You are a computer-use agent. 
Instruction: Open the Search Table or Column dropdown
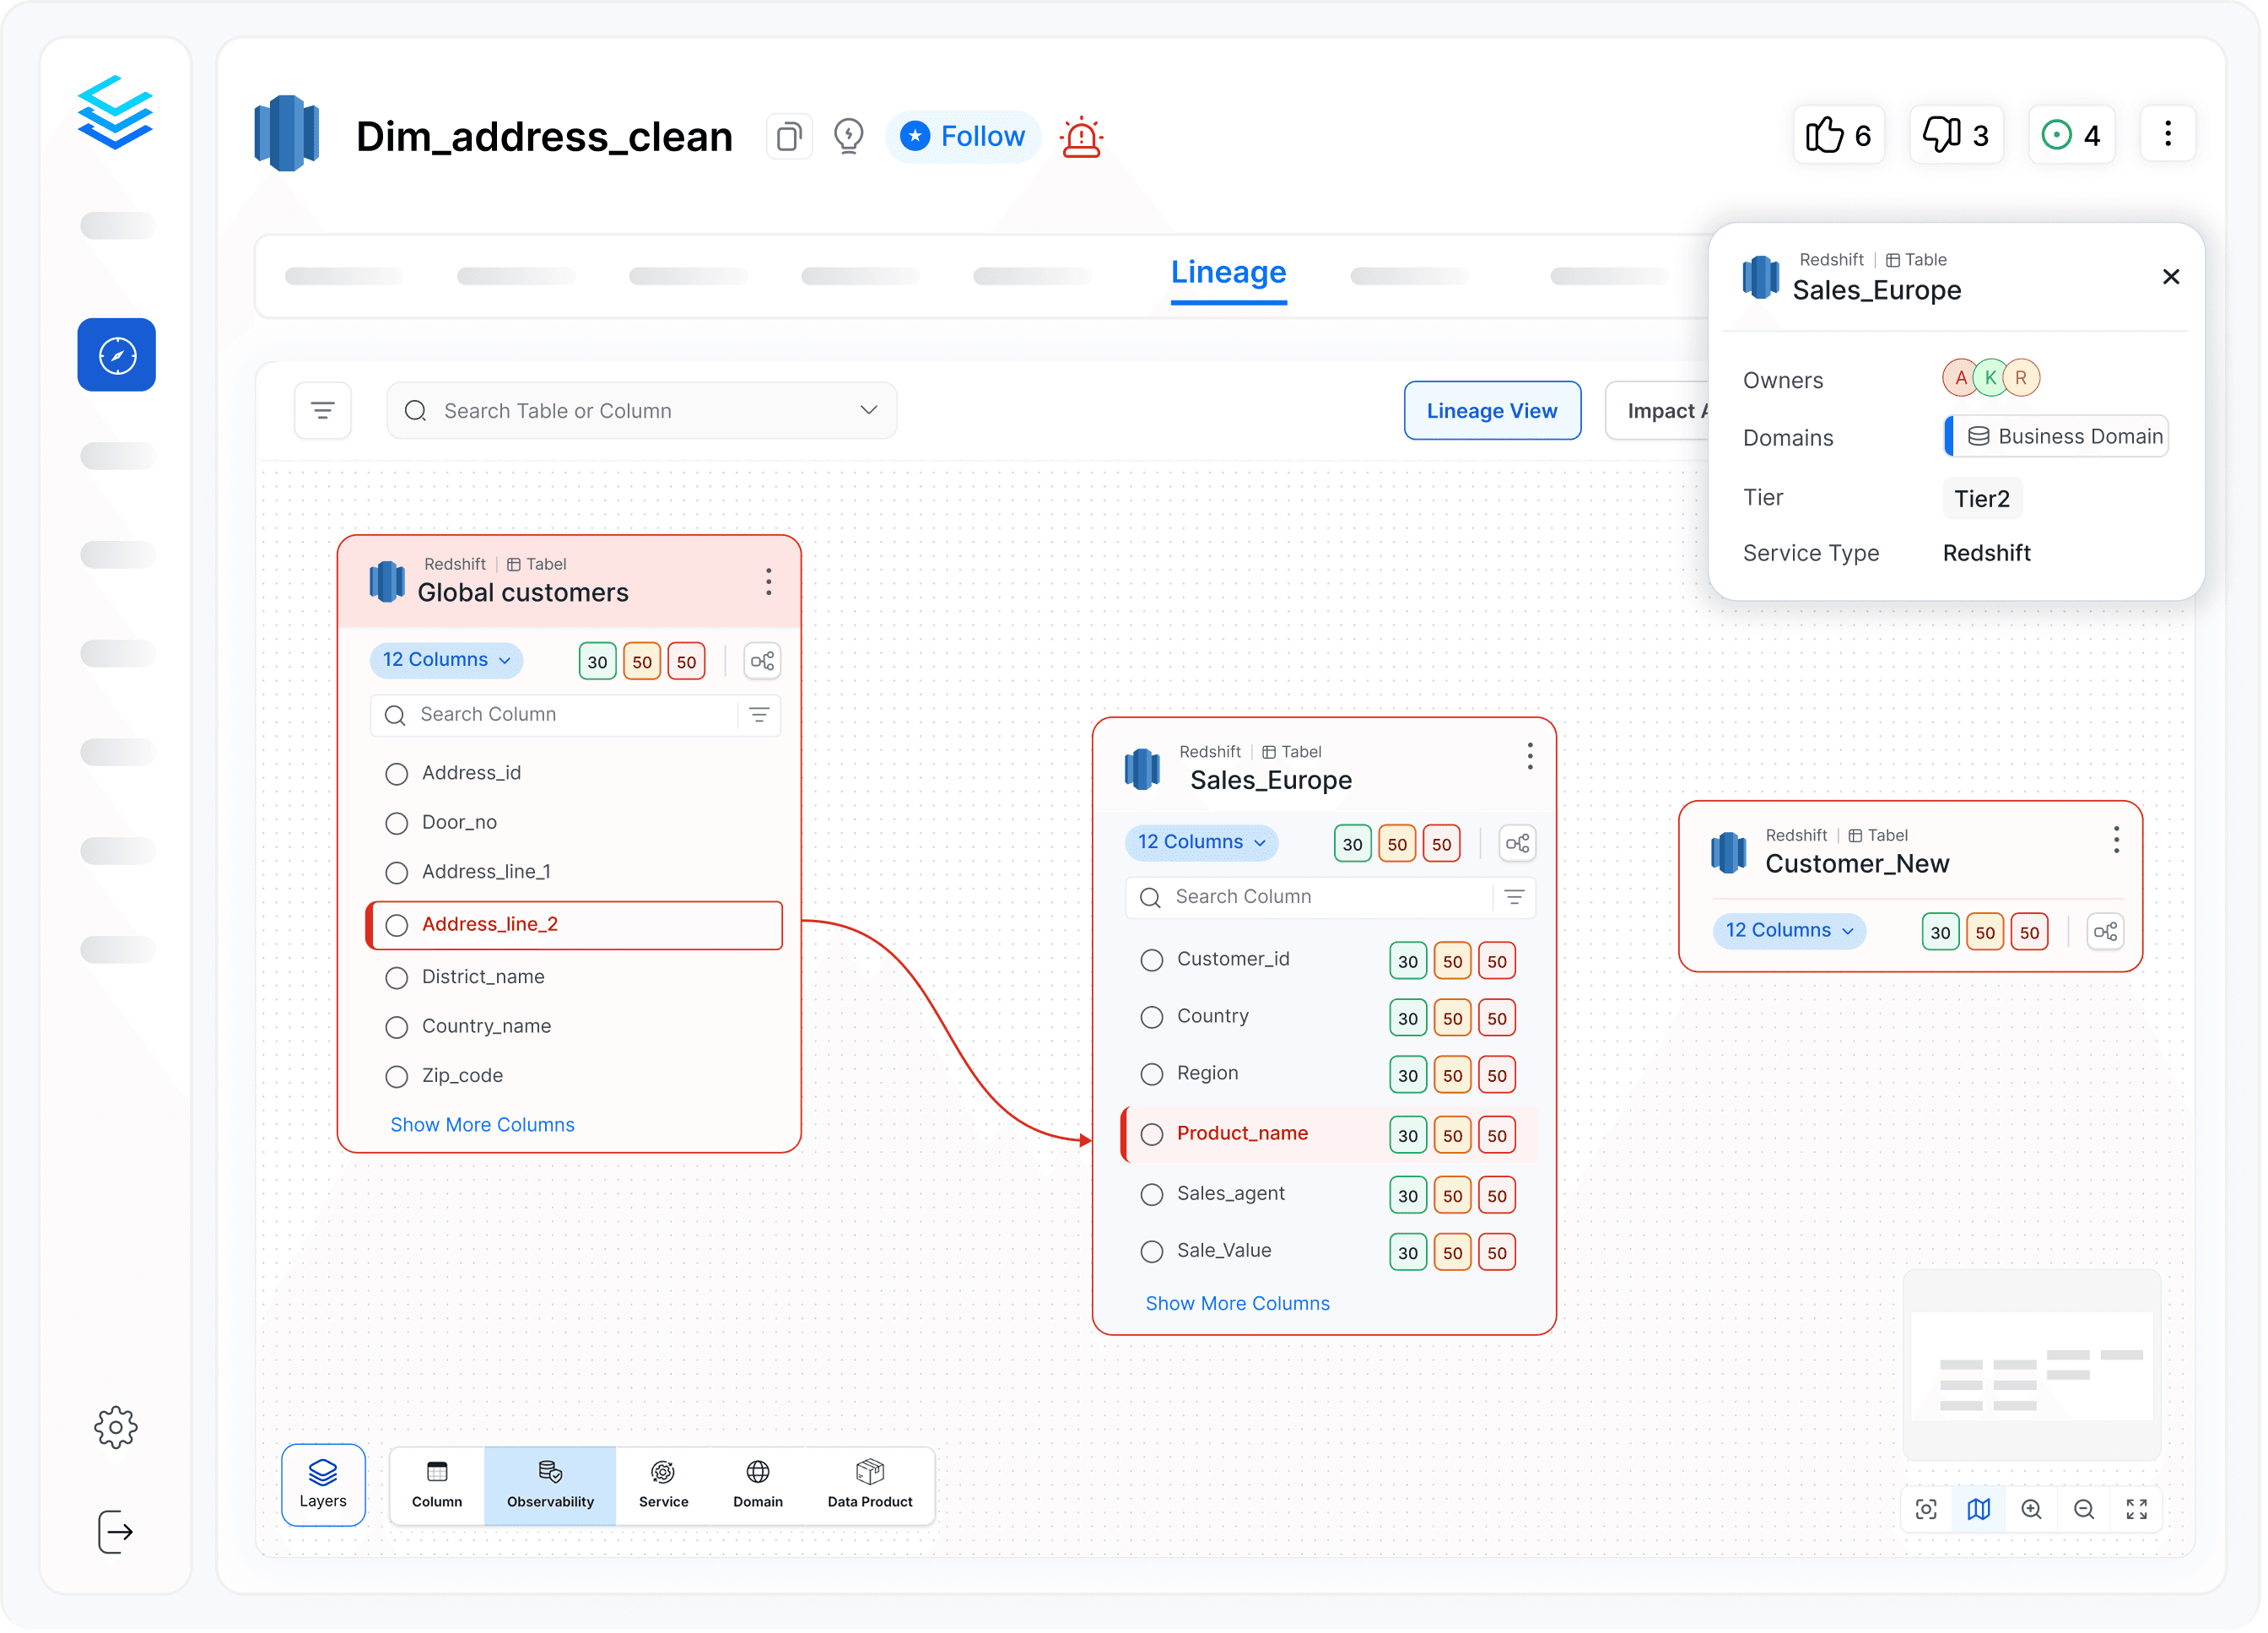(643, 412)
